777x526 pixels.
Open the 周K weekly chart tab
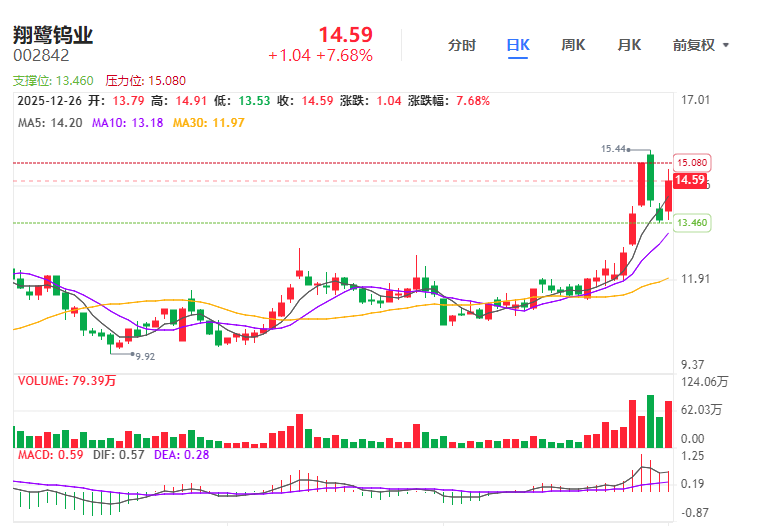pos(573,46)
